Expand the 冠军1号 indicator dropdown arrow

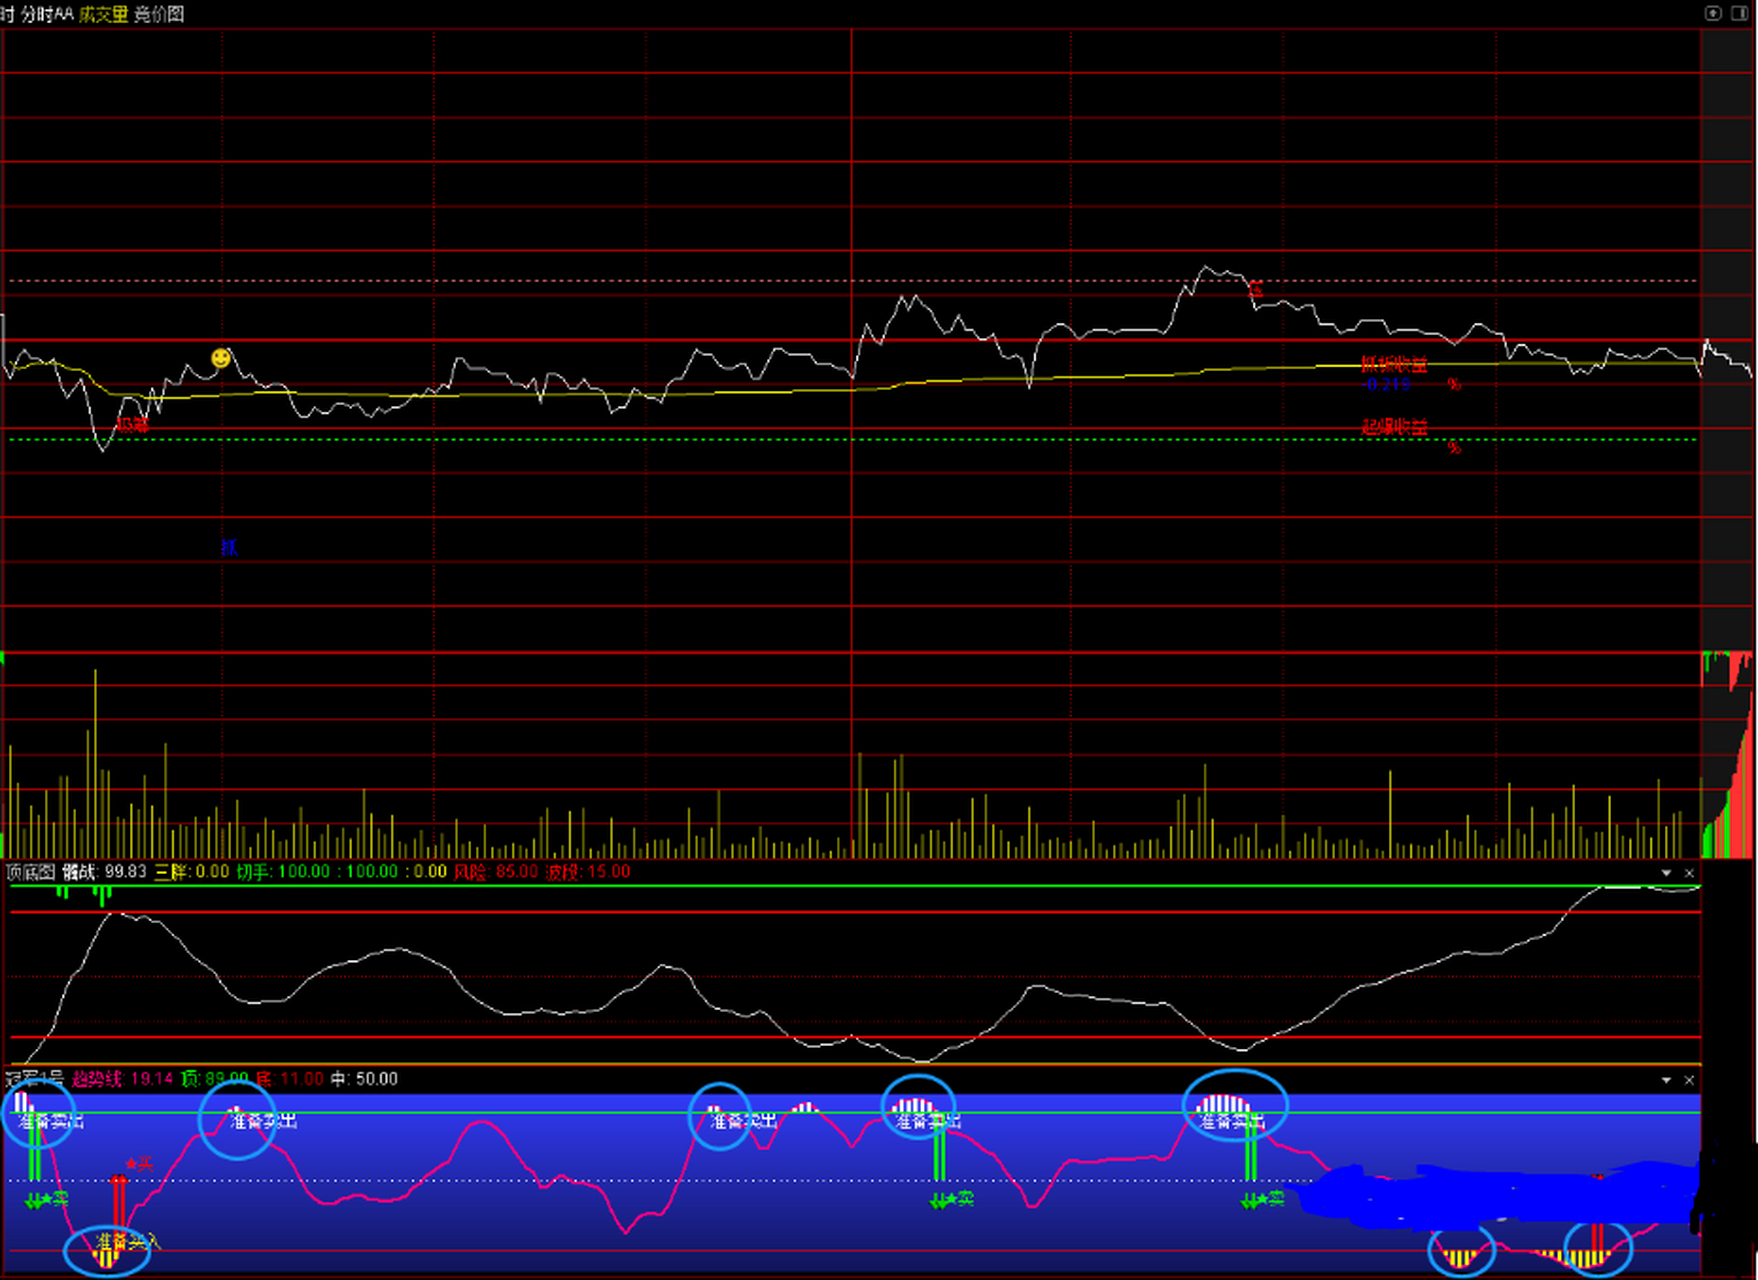pos(1666,1080)
